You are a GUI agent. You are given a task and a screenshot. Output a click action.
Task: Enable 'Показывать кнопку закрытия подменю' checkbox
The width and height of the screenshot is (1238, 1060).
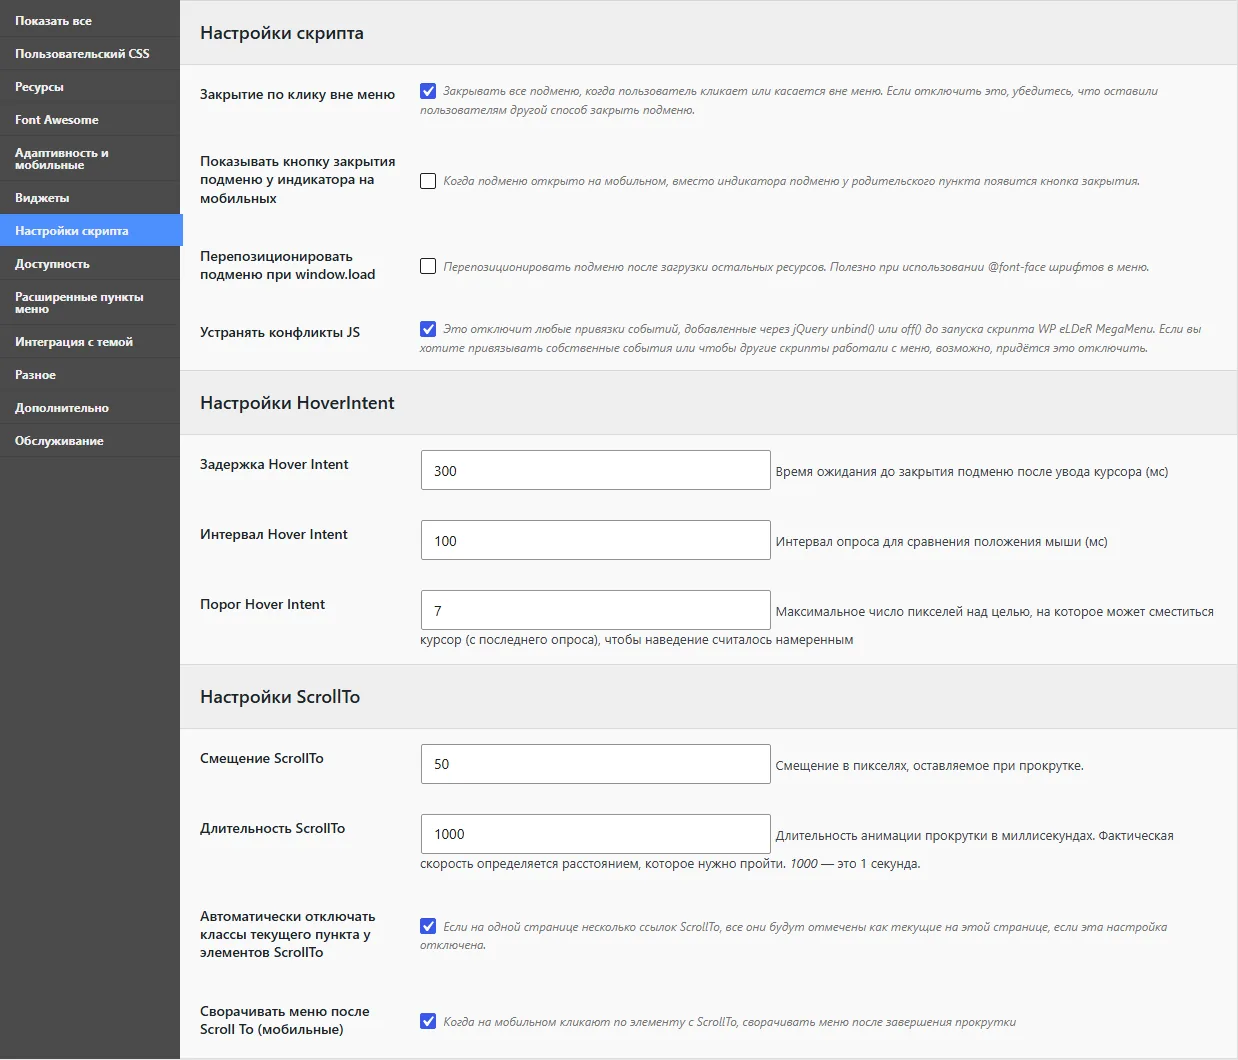point(428,181)
